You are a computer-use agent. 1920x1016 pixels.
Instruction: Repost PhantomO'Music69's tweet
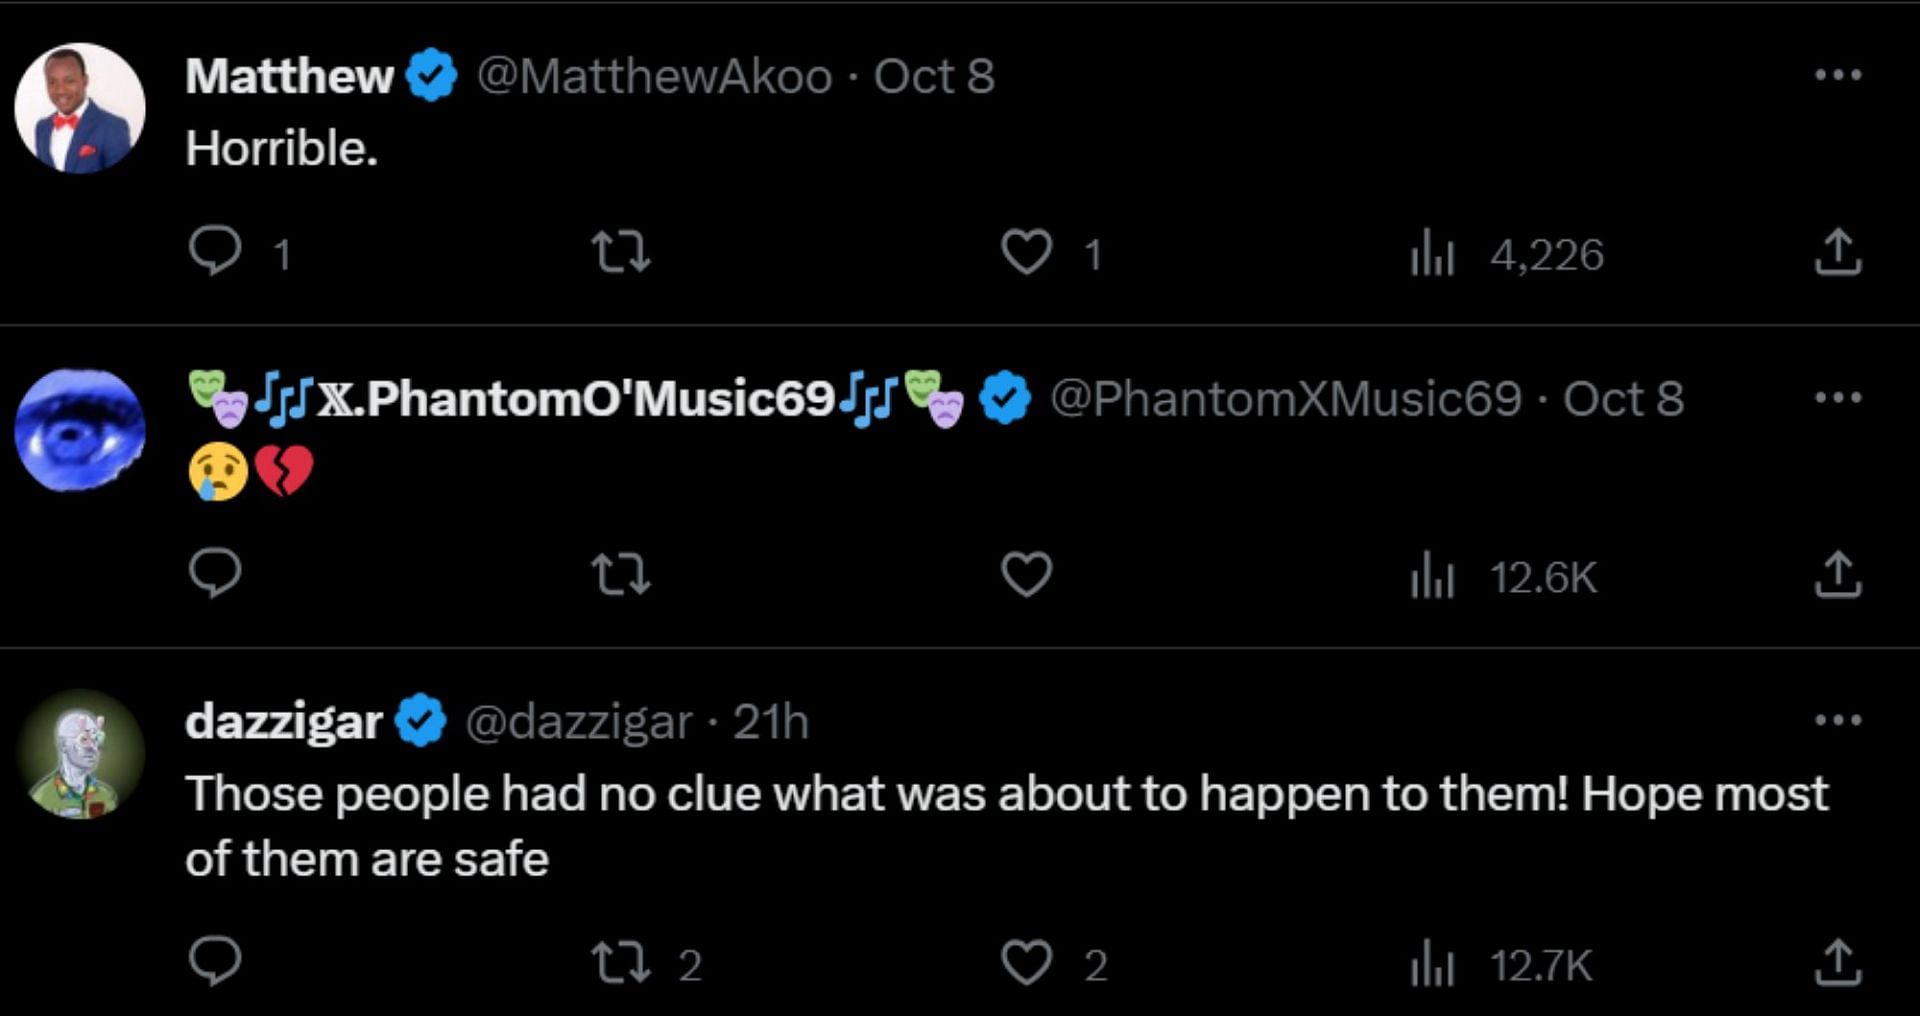pos(621,575)
